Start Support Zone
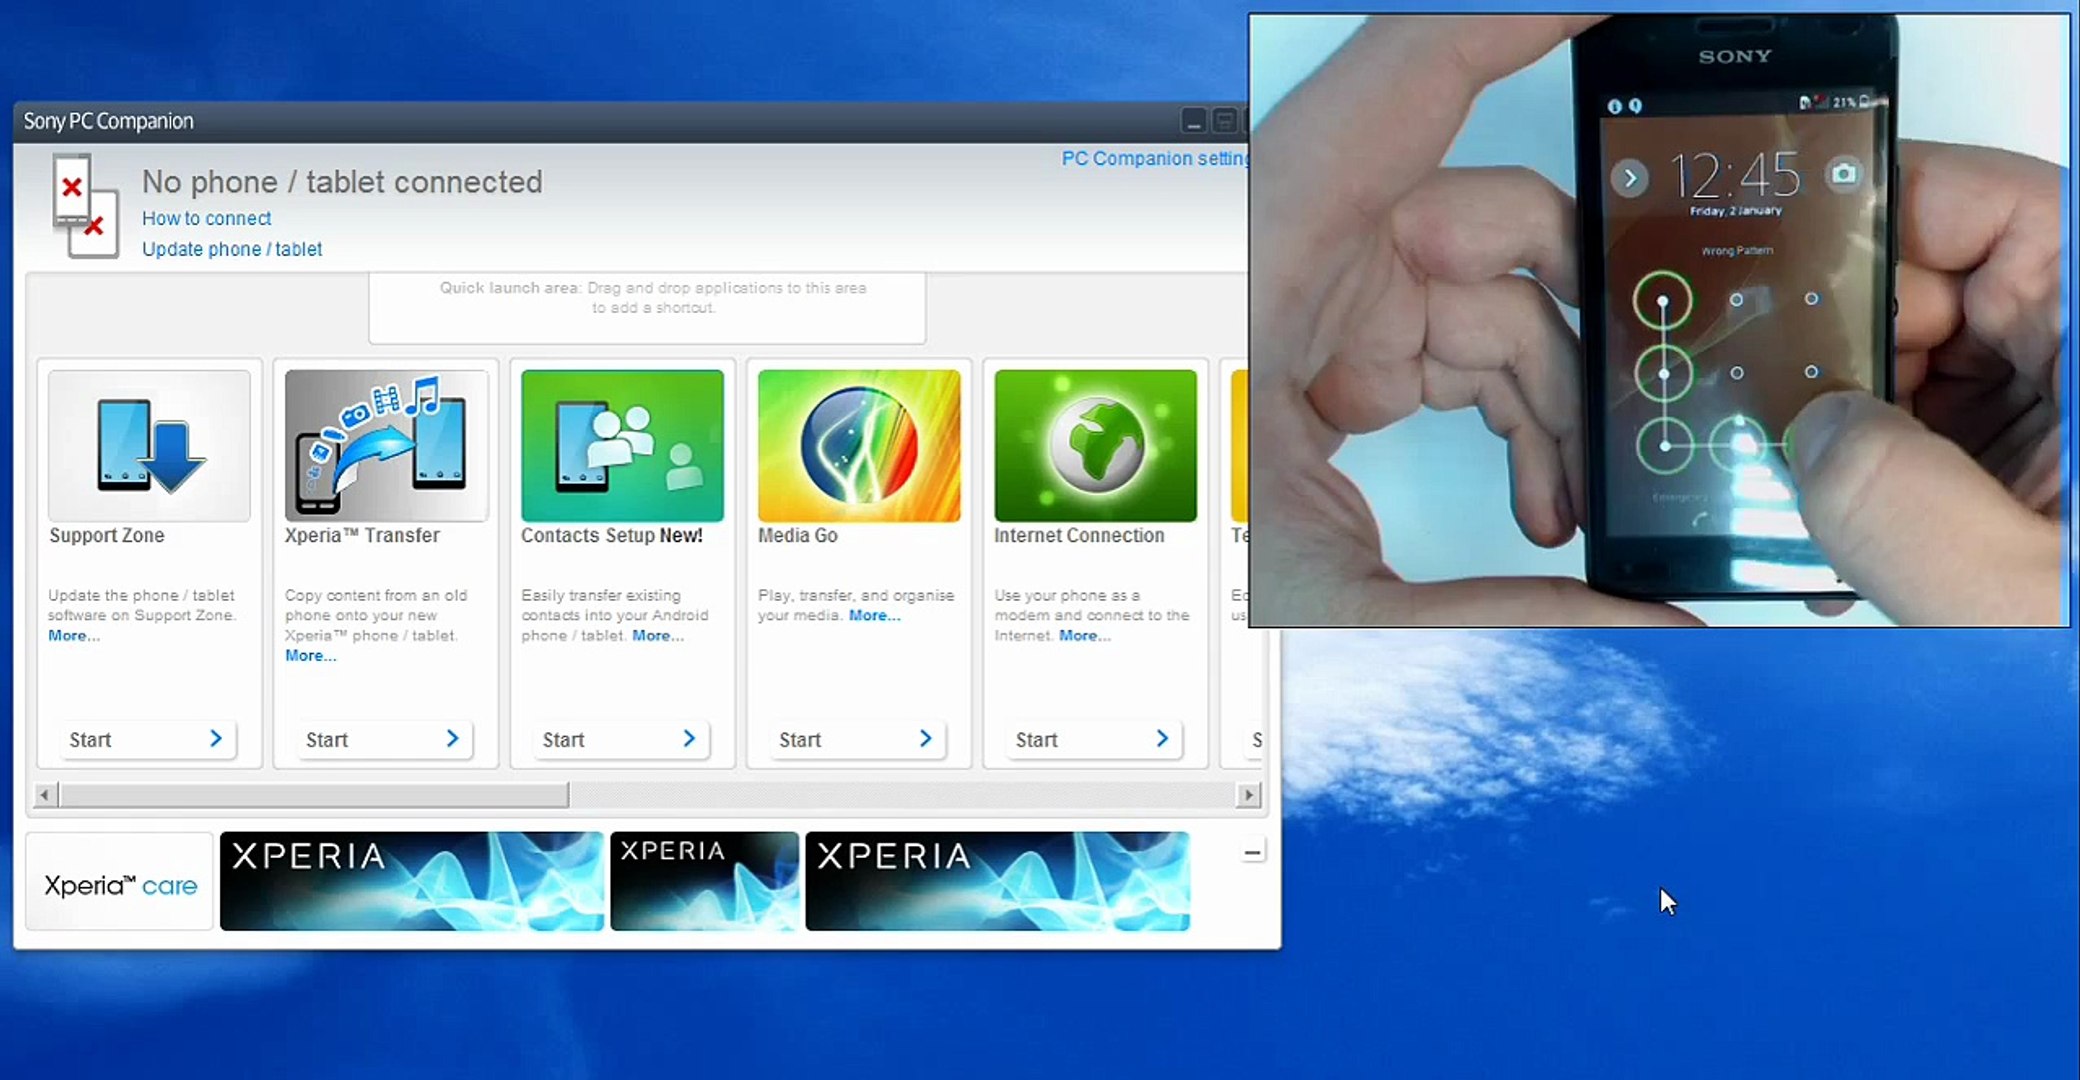This screenshot has width=2080, height=1080. click(x=147, y=740)
